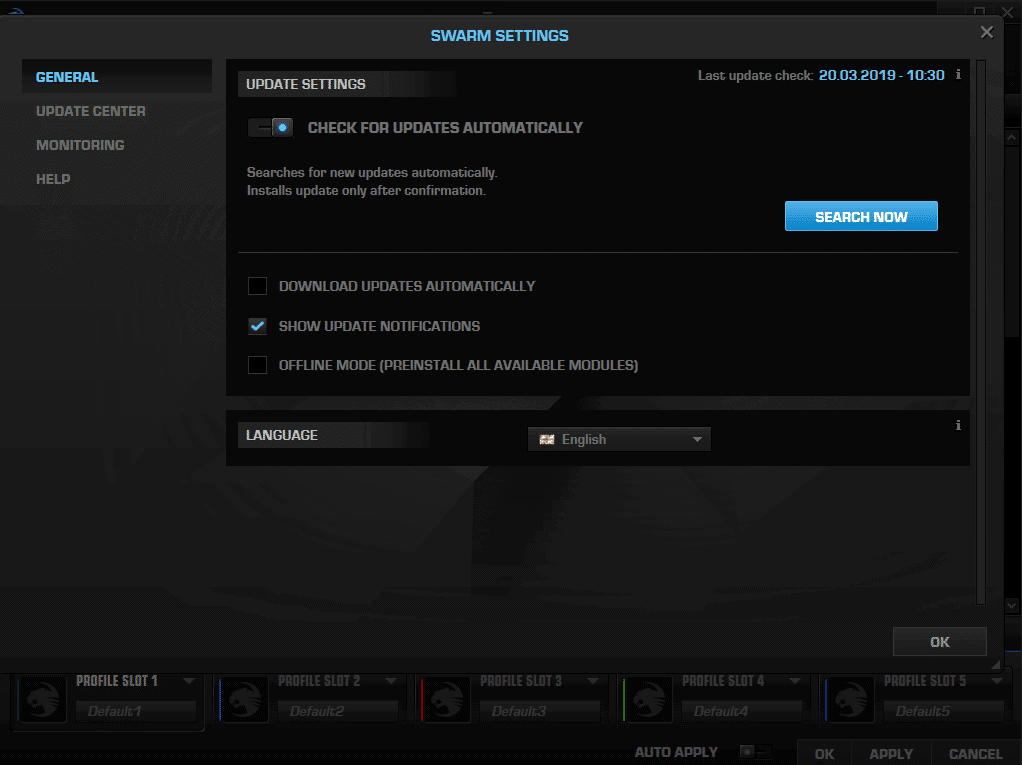This screenshot has height=765, width=1022.
Task: Open the English language dropdown
Action: point(697,438)
